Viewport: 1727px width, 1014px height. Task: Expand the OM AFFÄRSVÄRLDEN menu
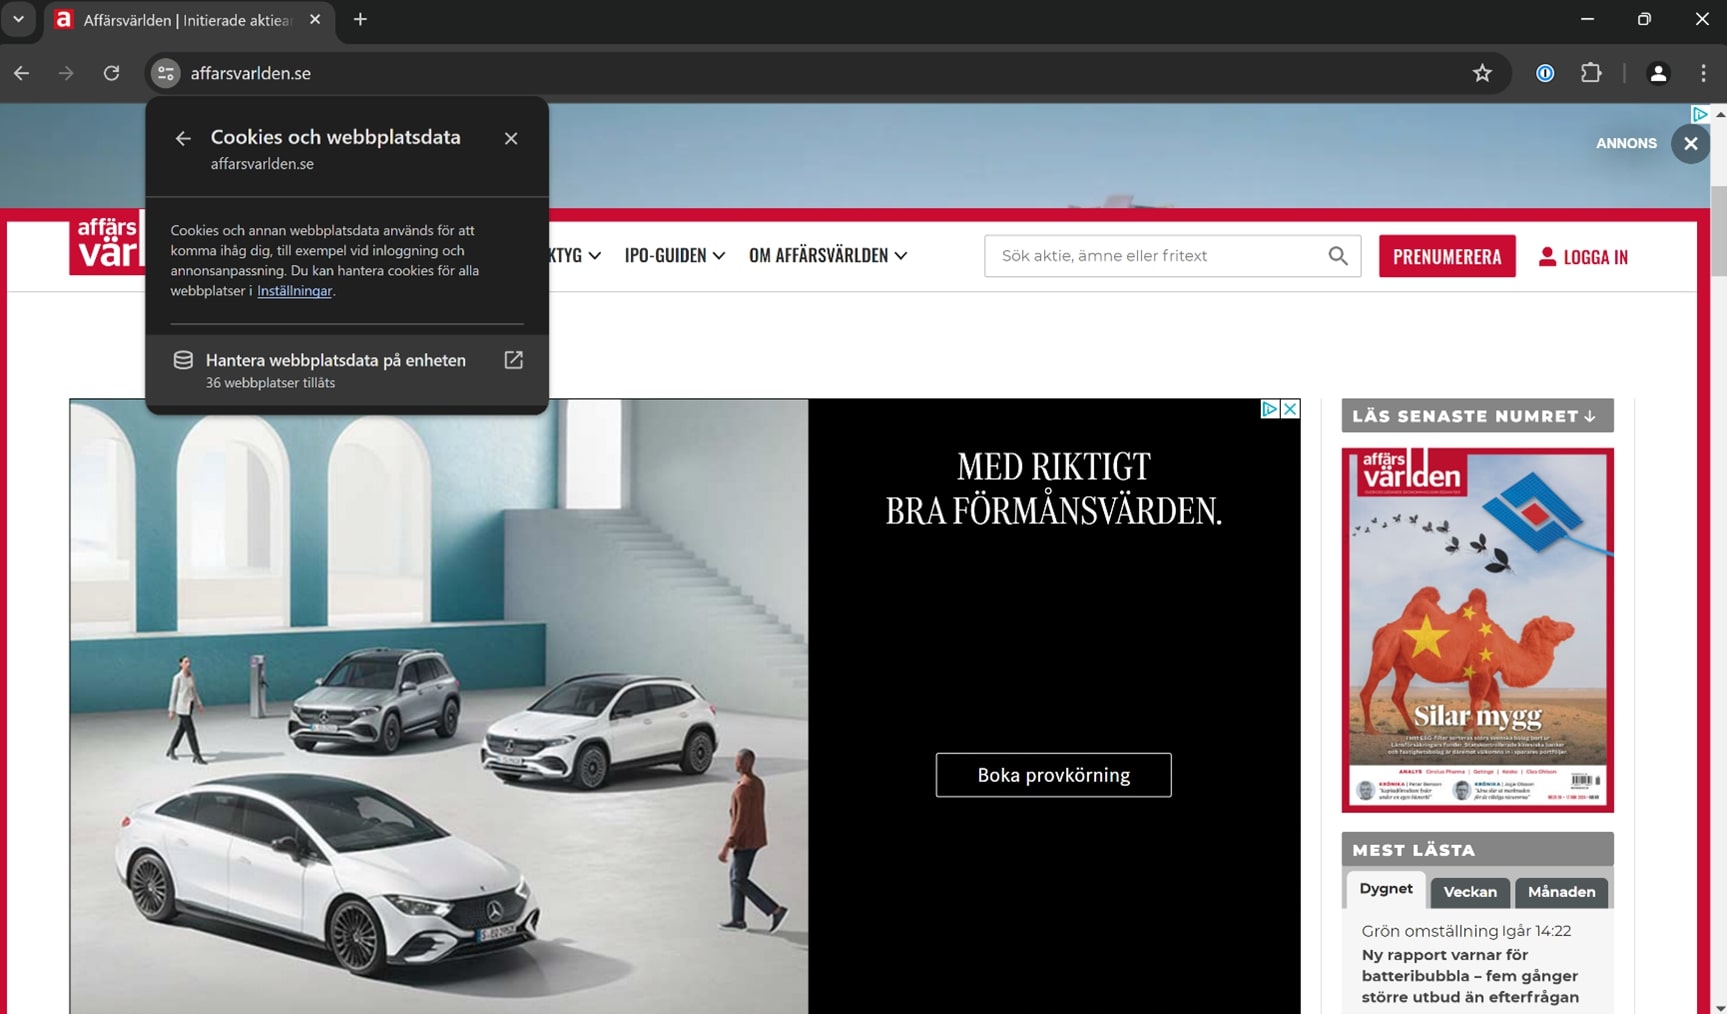[x=828, y=255]
